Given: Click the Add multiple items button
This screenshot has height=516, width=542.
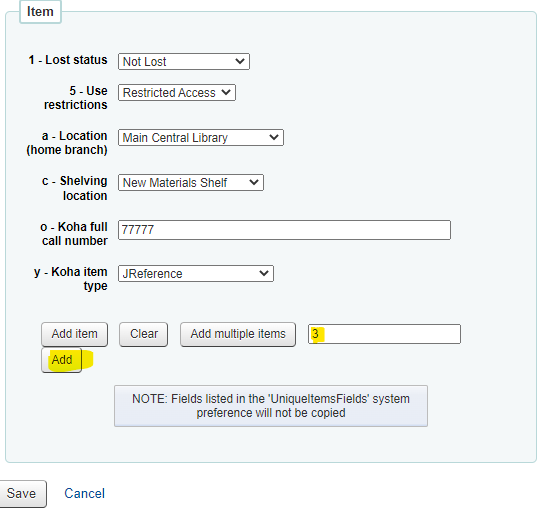Looking at the screenshot, I should 238,334.
